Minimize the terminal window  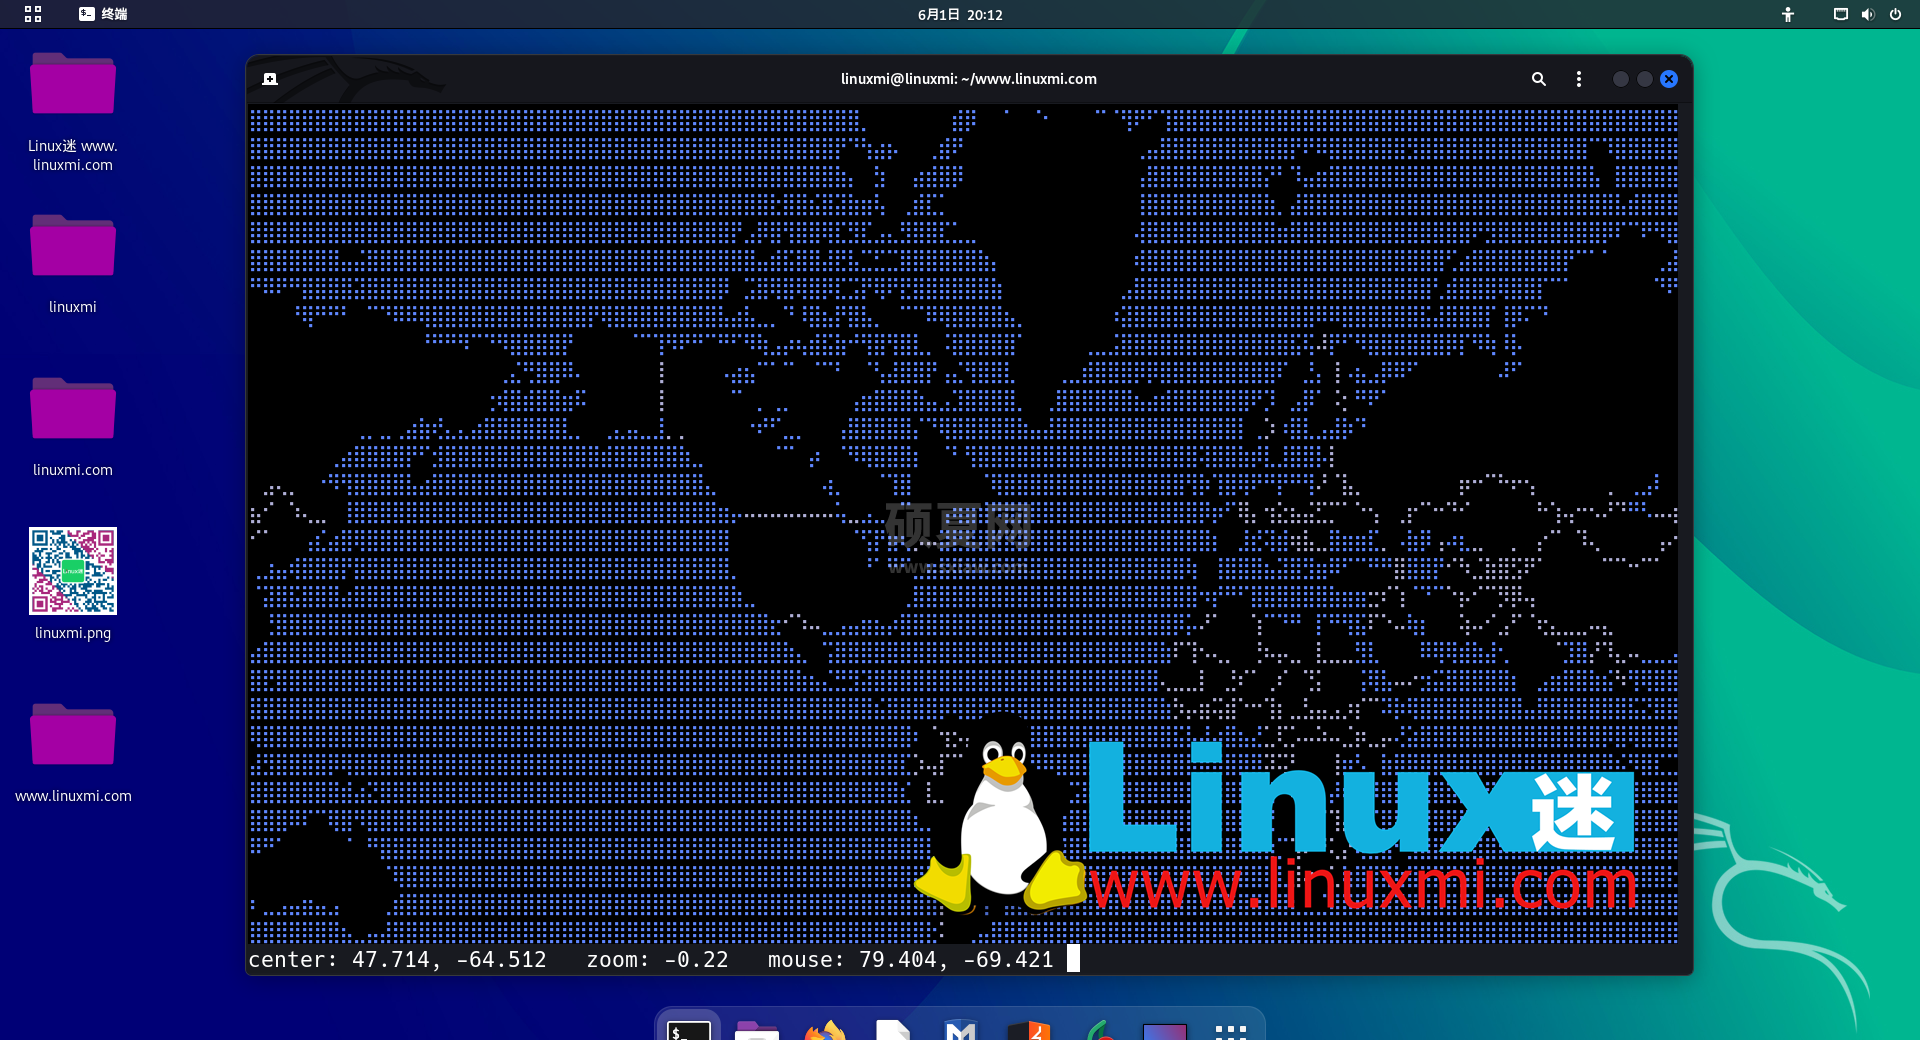[1621, 79]
